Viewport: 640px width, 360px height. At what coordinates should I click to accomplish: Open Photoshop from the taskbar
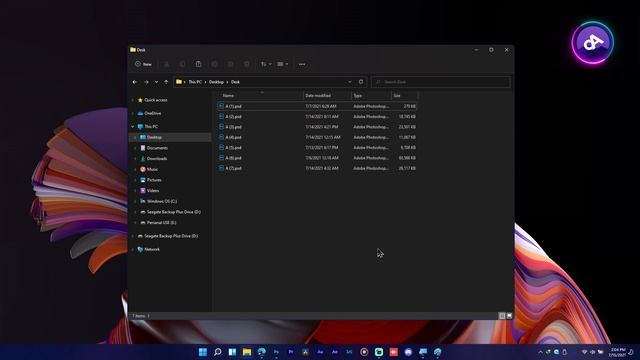(x=276, y=352)
